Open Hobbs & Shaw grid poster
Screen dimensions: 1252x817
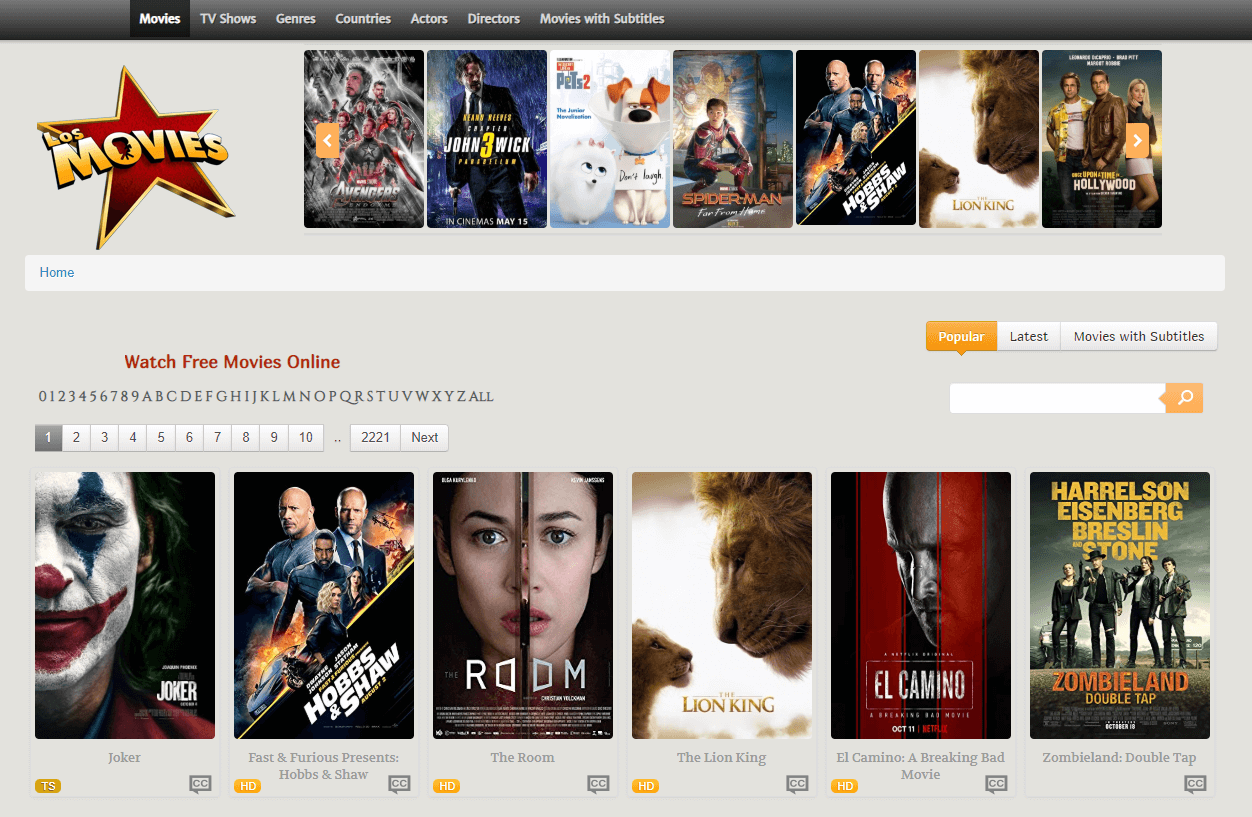click(324, 605)
